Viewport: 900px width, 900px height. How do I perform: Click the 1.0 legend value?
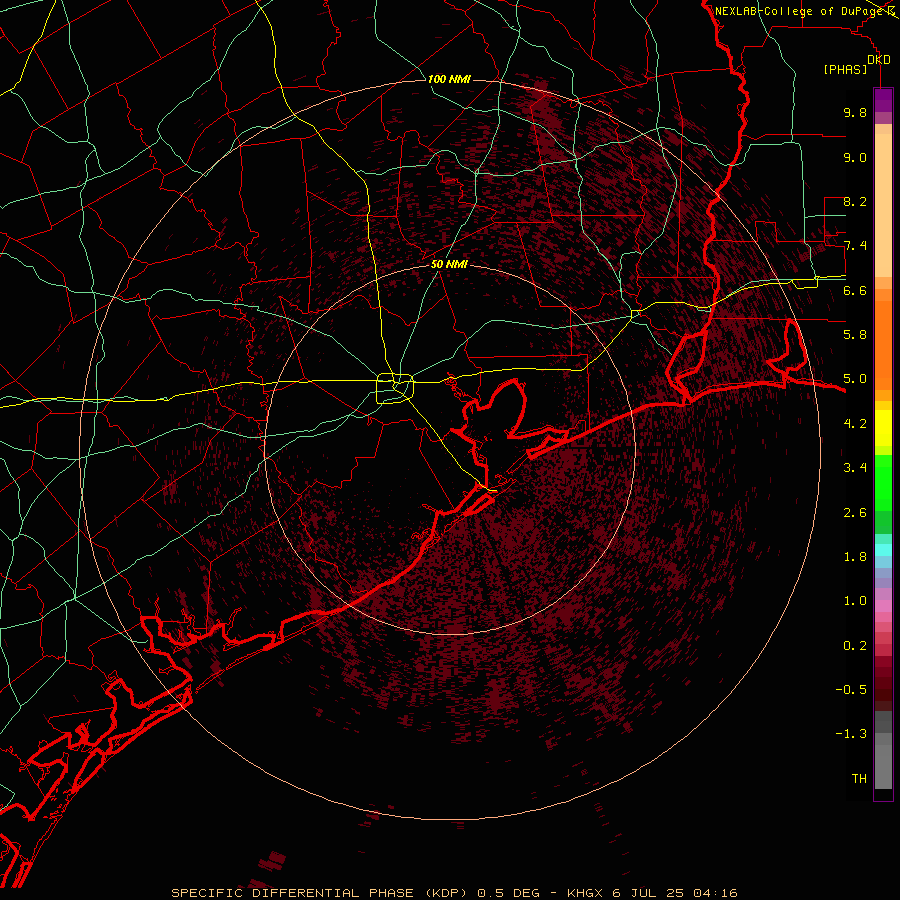(x=855, y=601)
